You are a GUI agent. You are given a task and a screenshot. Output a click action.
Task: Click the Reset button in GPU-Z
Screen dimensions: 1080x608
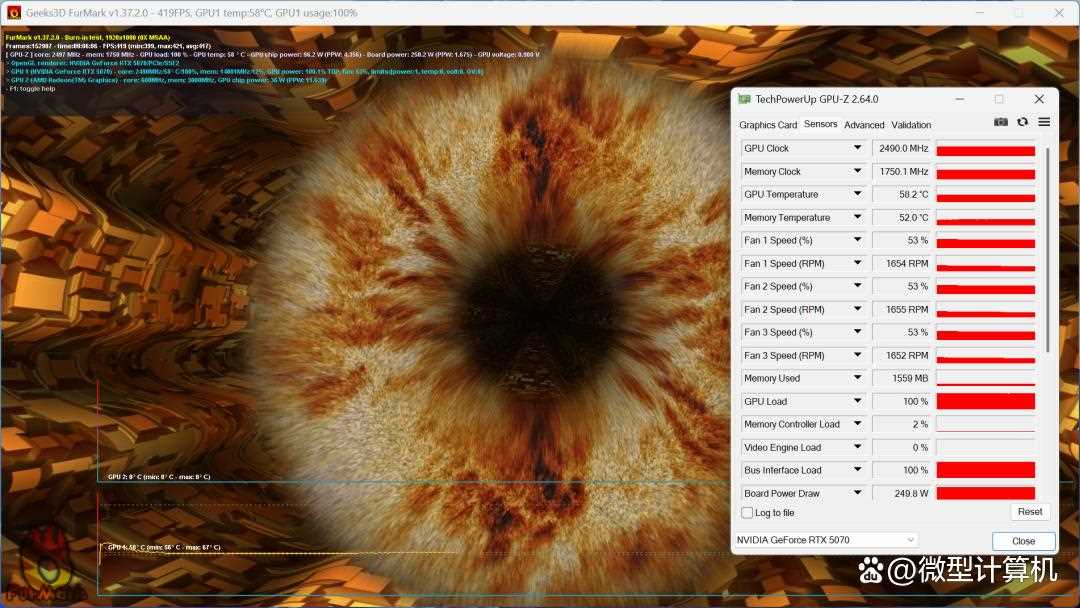[x=1030, y=512]
